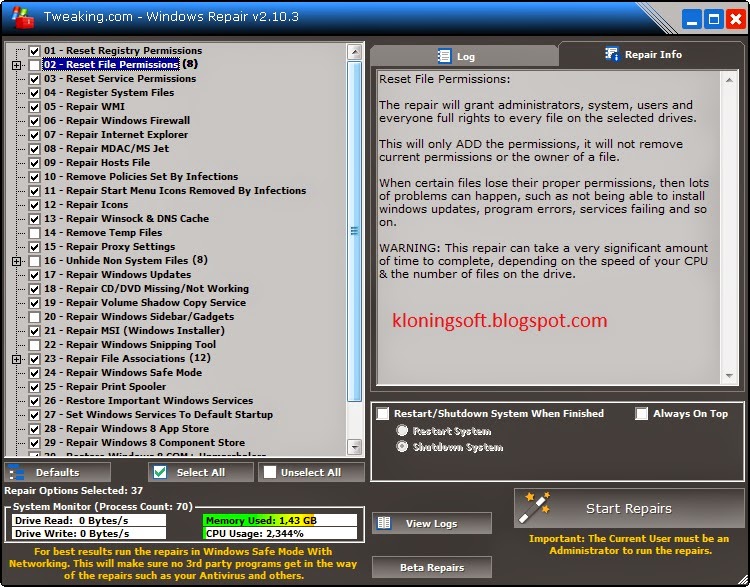This screenshot has width=750, height=587.
Task: Uncheck 03 - Reset Service Permissions
Action: point(34,79)
